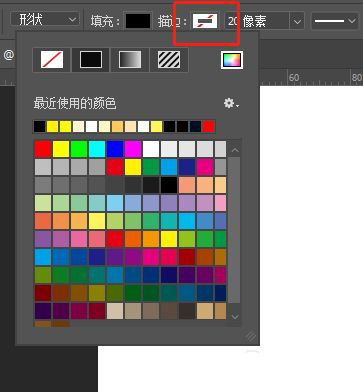The height and width of the screenshot is (392, 363).
Task: Choose pure black swatch in the swatch grid
Action: point(169,185)
